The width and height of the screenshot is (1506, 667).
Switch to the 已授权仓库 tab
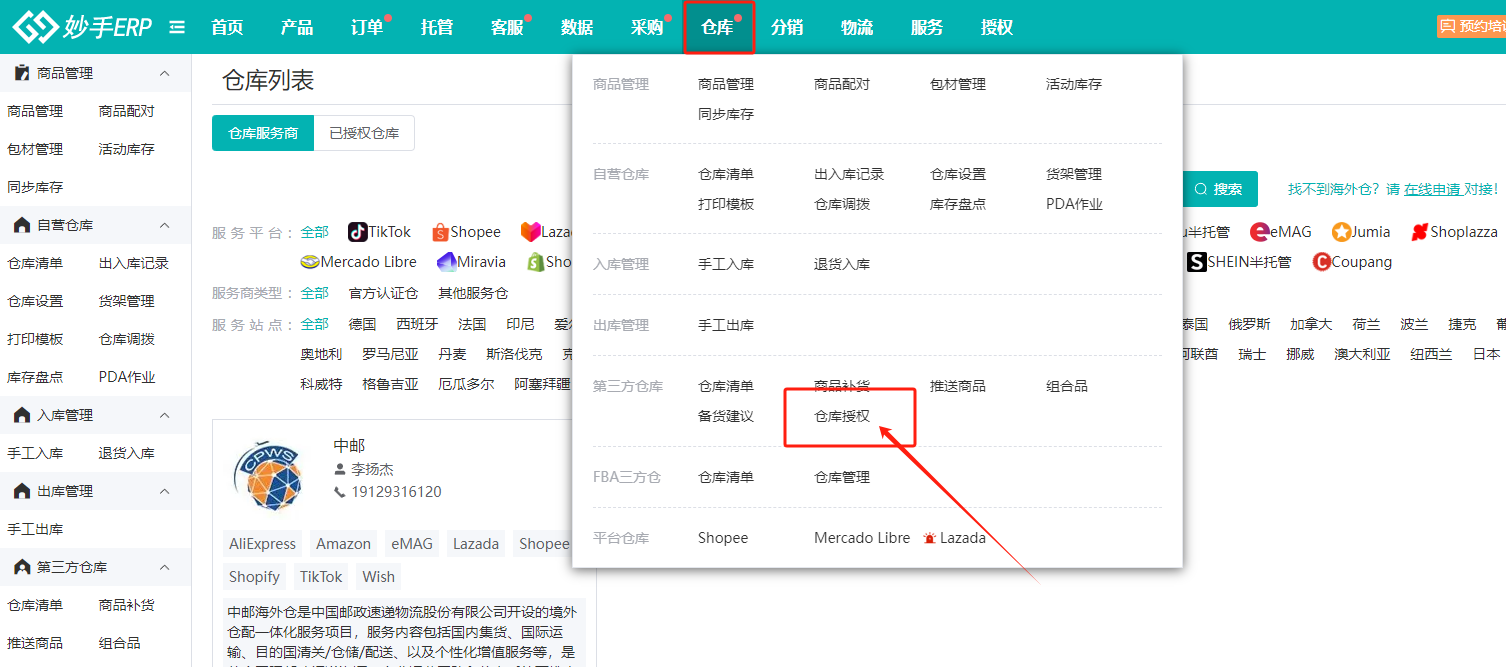pyautogui.click(x=364, y=133)
